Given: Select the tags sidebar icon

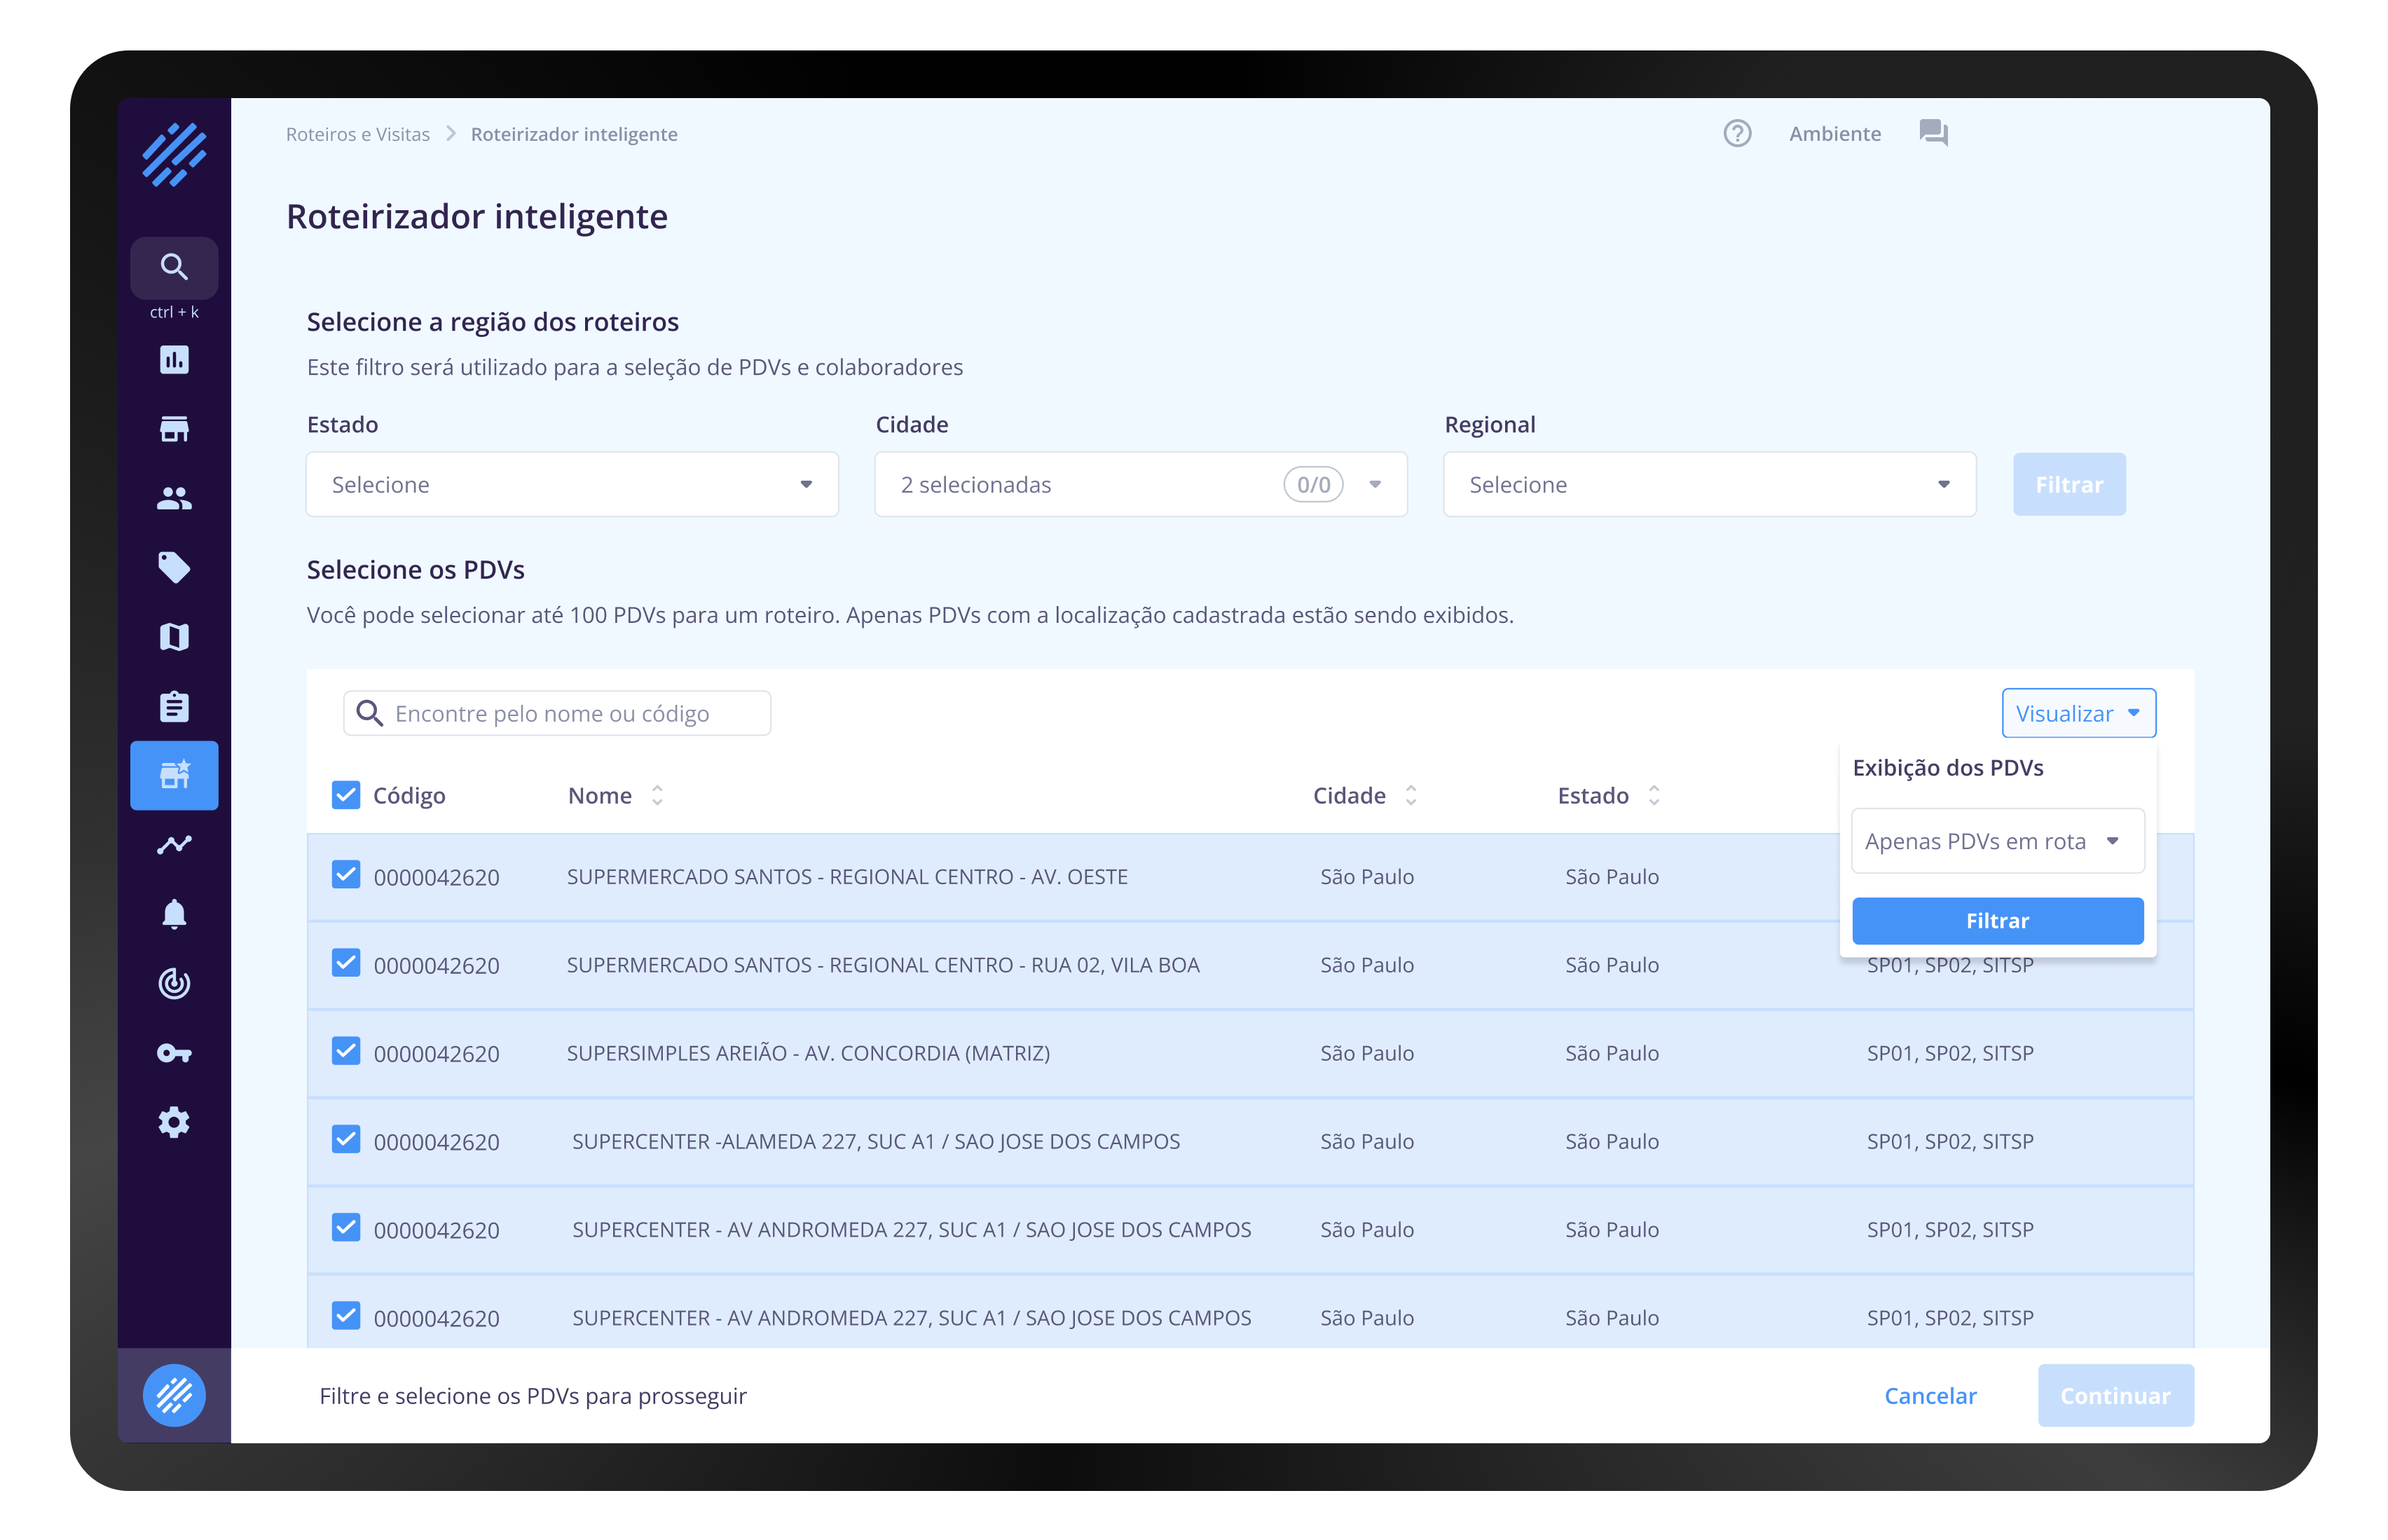Looking at the screenshot, I should 173,567.
